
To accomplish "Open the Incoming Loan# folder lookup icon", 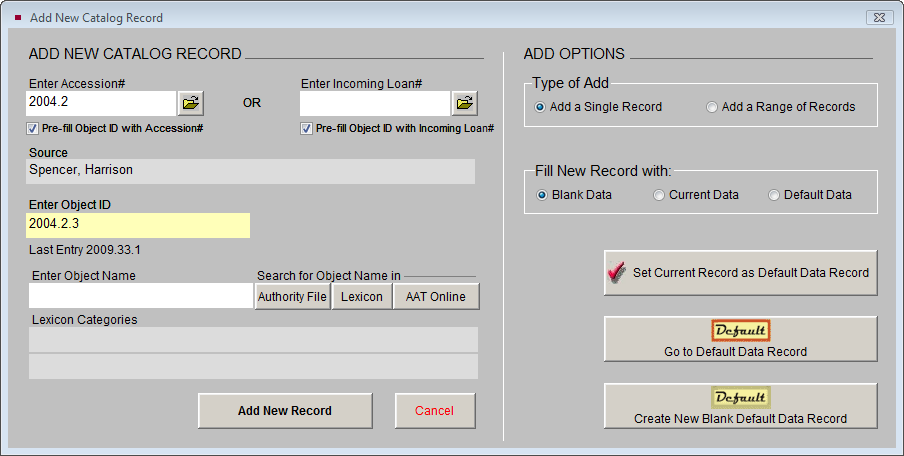I will 465,103.
